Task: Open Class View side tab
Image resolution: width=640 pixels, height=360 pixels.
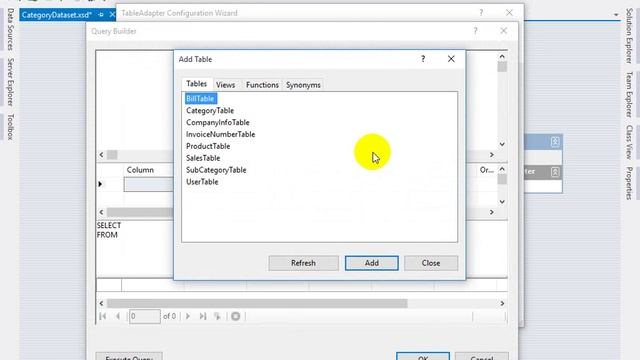Action: pyautogui.click(x=629, y=142)
